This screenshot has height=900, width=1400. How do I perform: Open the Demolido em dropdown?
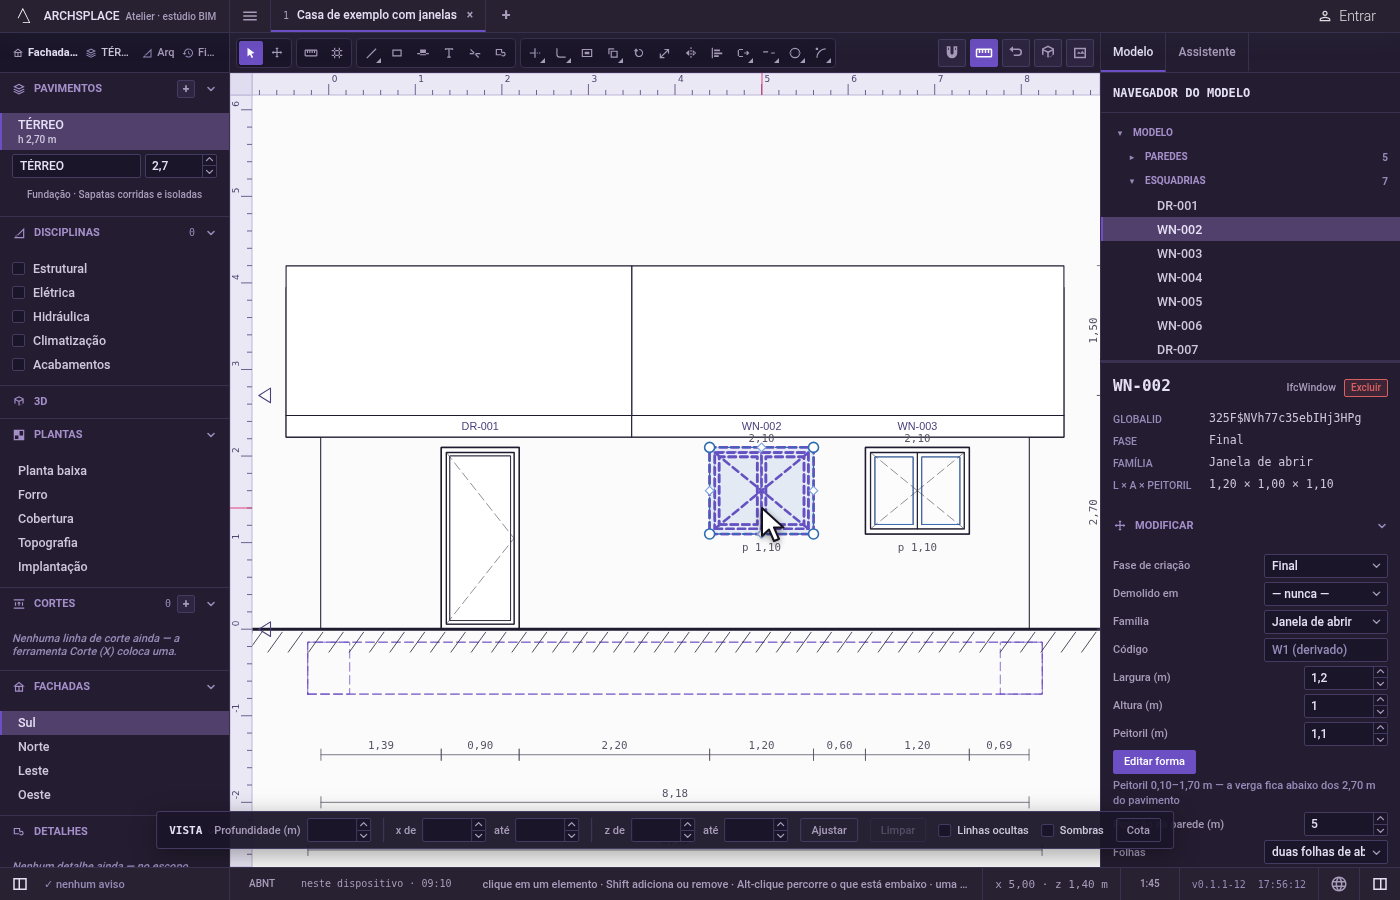click(1325, 594)
